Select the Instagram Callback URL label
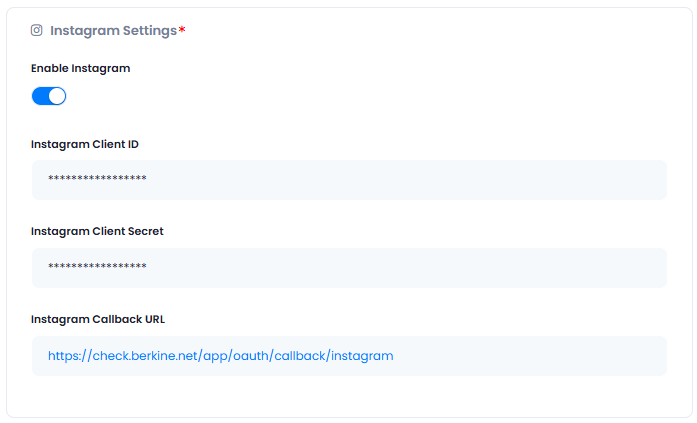 [x=98, y=319]
